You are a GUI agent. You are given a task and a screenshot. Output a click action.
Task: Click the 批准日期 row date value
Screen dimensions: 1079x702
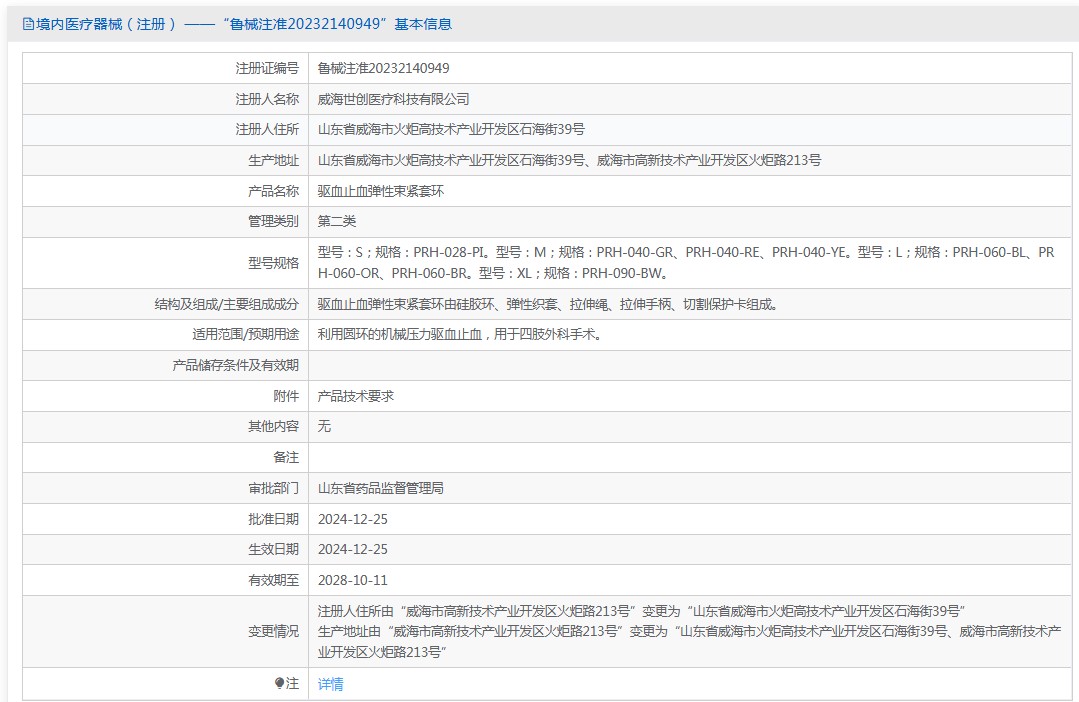click(x=352, y=519)
